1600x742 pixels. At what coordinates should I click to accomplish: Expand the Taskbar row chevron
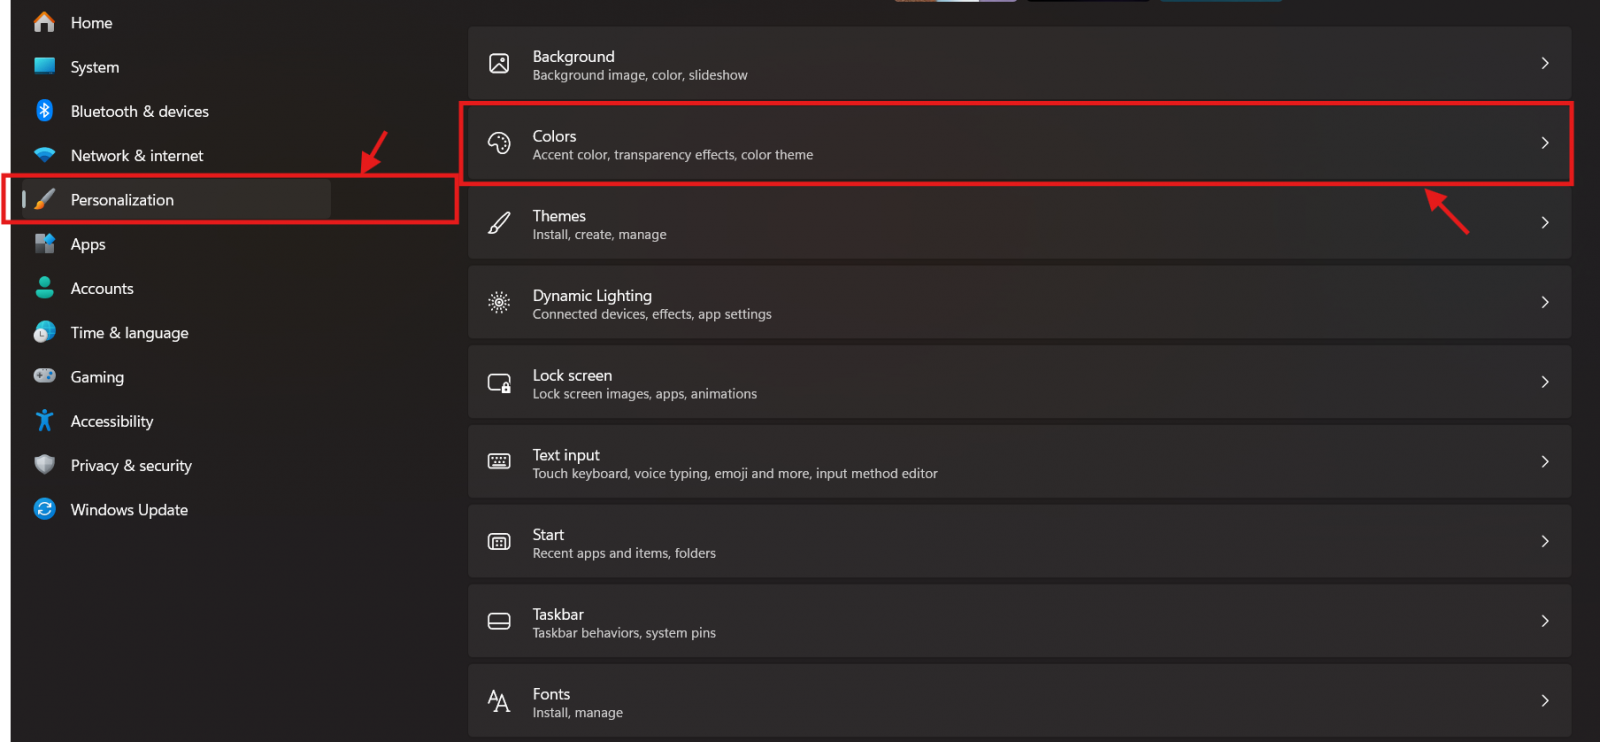click(1544, 621)
